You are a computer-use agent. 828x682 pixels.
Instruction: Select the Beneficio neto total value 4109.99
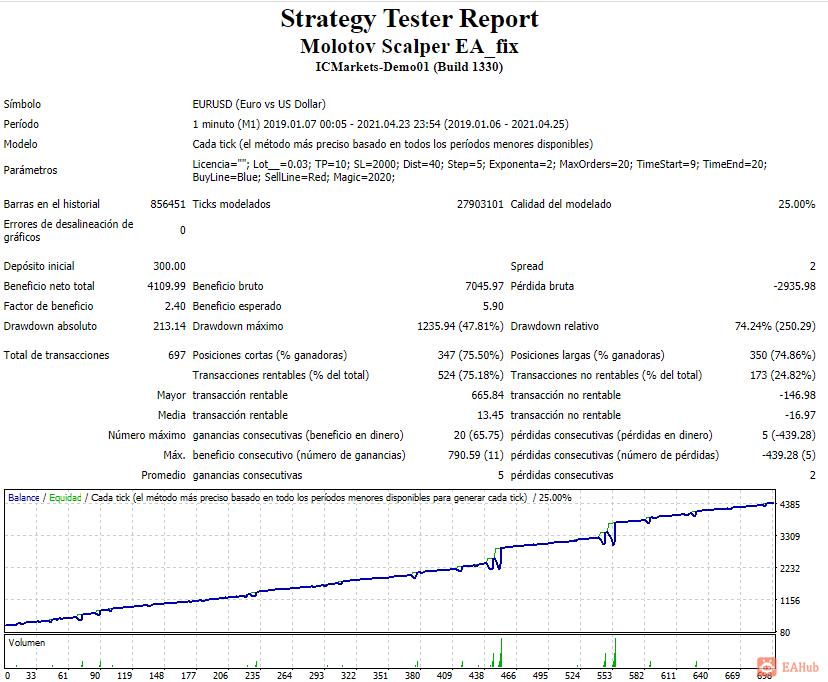click(166, 286)
